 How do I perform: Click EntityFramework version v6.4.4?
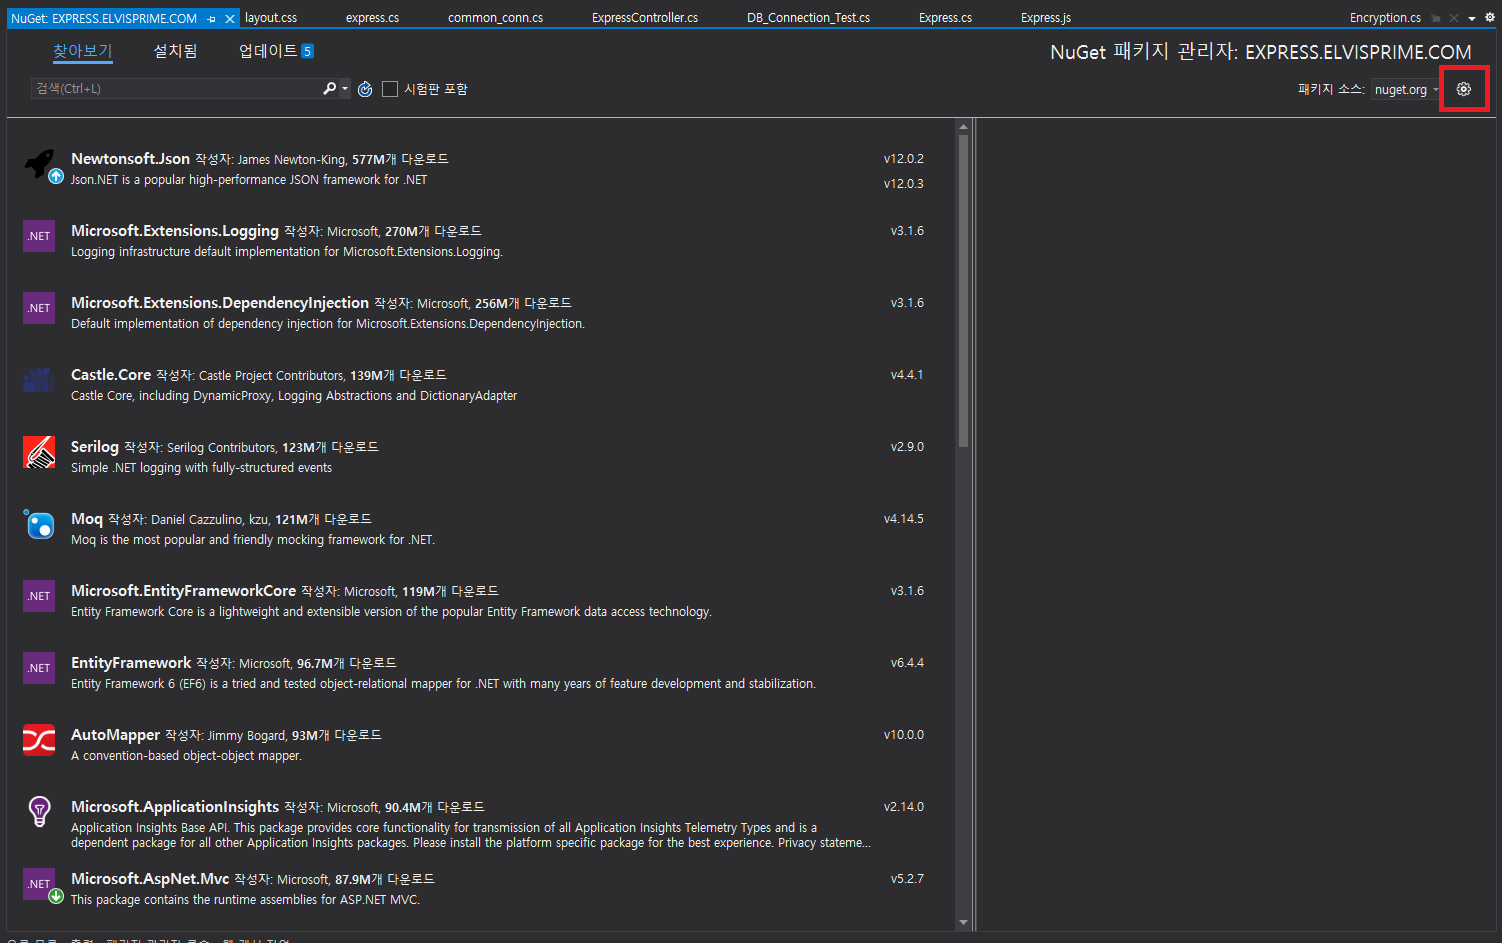907,663
